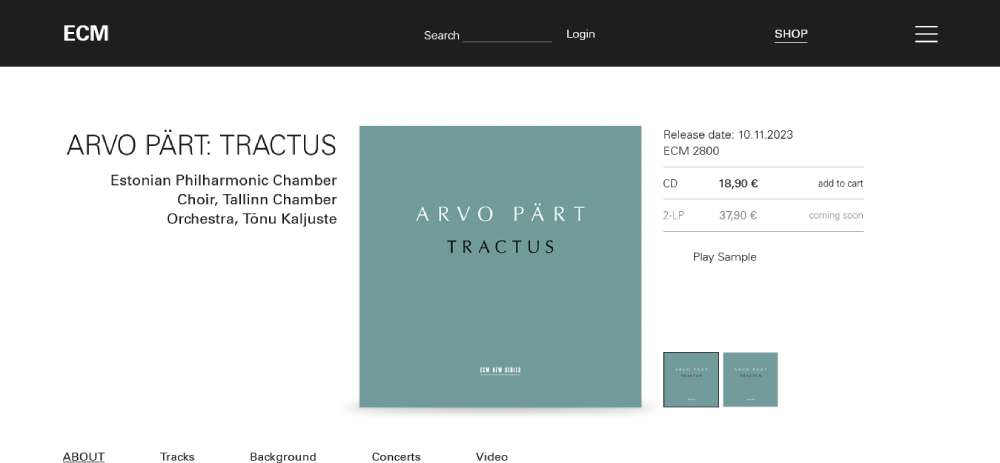Visit the SHOP link
Viewport: 1000px width, 463px height.
(x=791, y=34)
